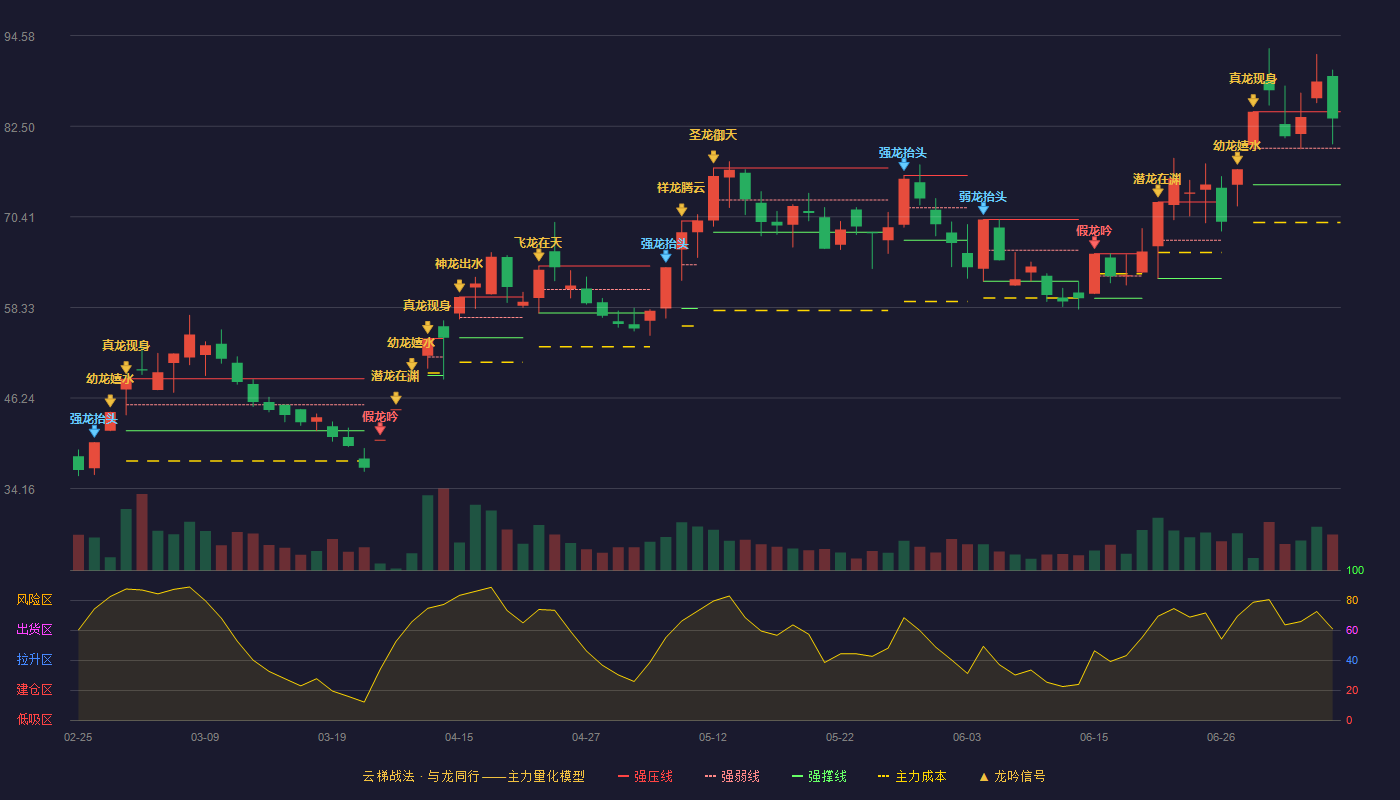1400x800 pixels.
Task: Click the 幼龙遁水 arrow near 06-26
Action: coord(1237,158)
